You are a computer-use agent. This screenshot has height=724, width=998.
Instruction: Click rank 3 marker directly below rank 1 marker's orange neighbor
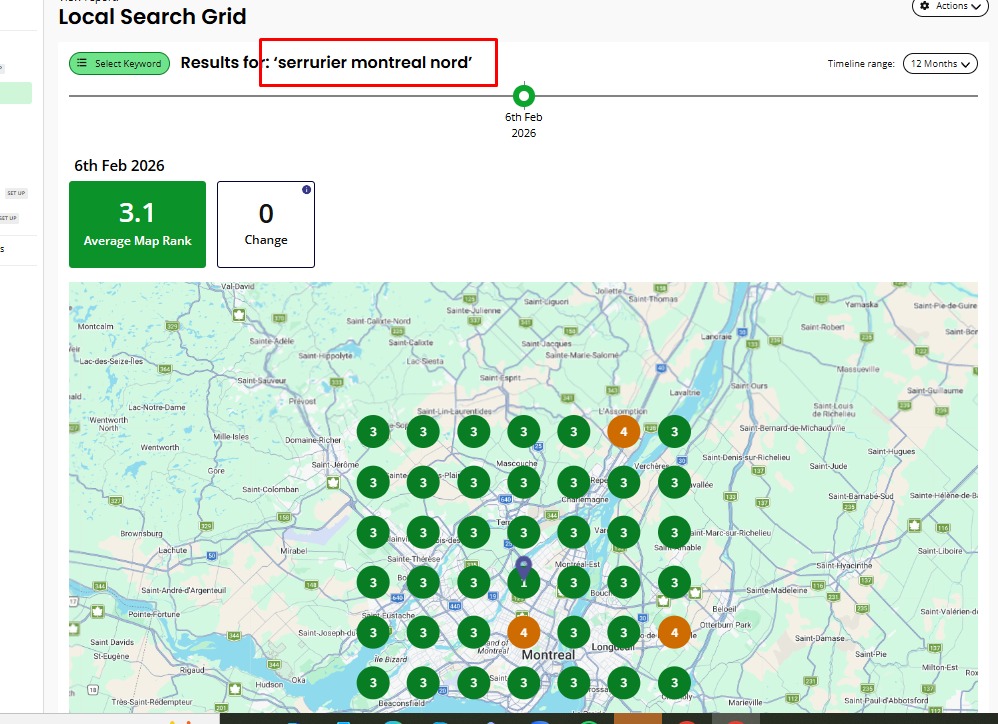click(524, 683)
